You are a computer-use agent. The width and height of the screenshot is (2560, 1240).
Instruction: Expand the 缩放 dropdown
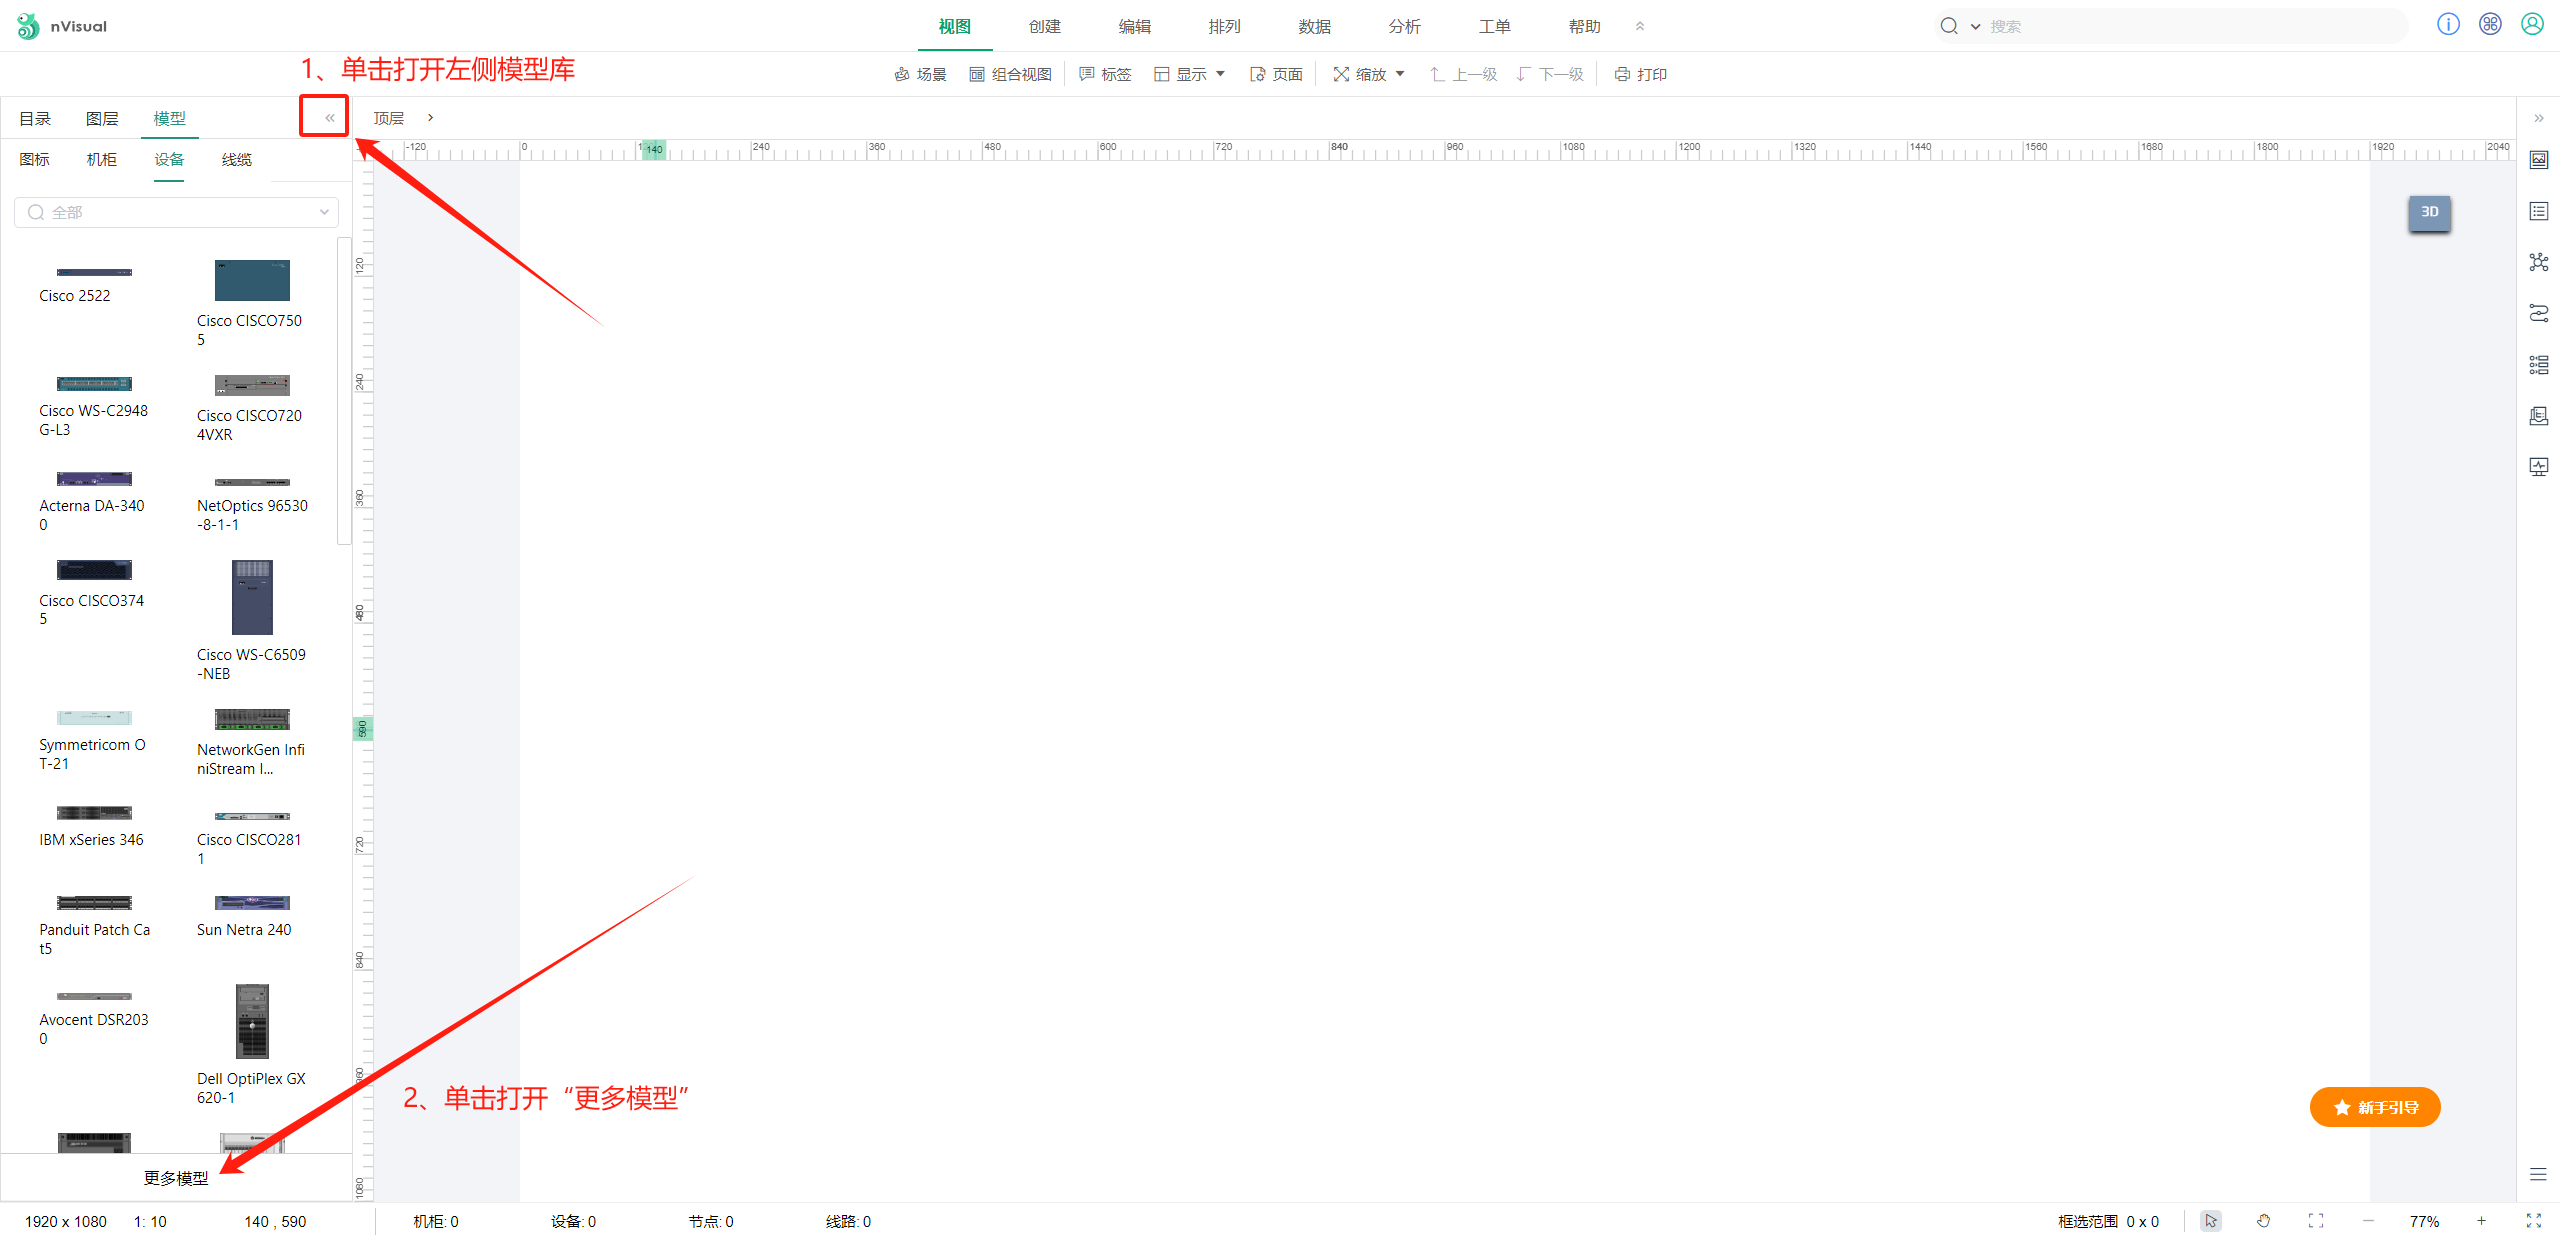click(x=1369, y=74)
